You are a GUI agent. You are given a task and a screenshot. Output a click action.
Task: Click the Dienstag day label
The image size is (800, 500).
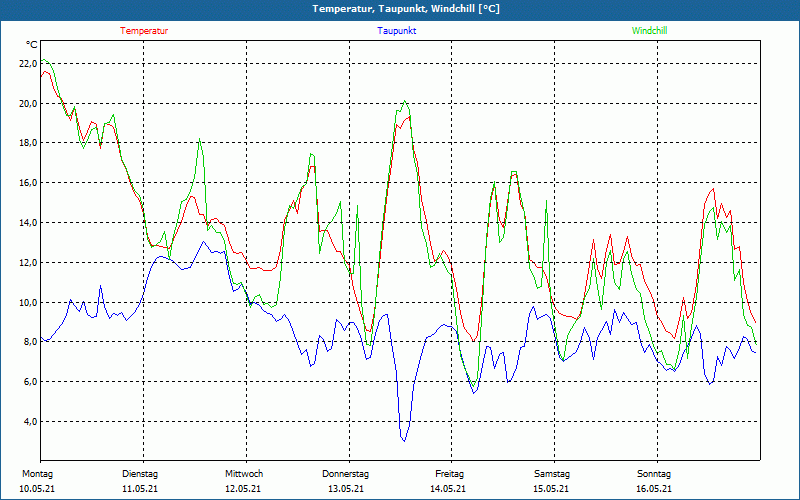(x=140, y=474)
